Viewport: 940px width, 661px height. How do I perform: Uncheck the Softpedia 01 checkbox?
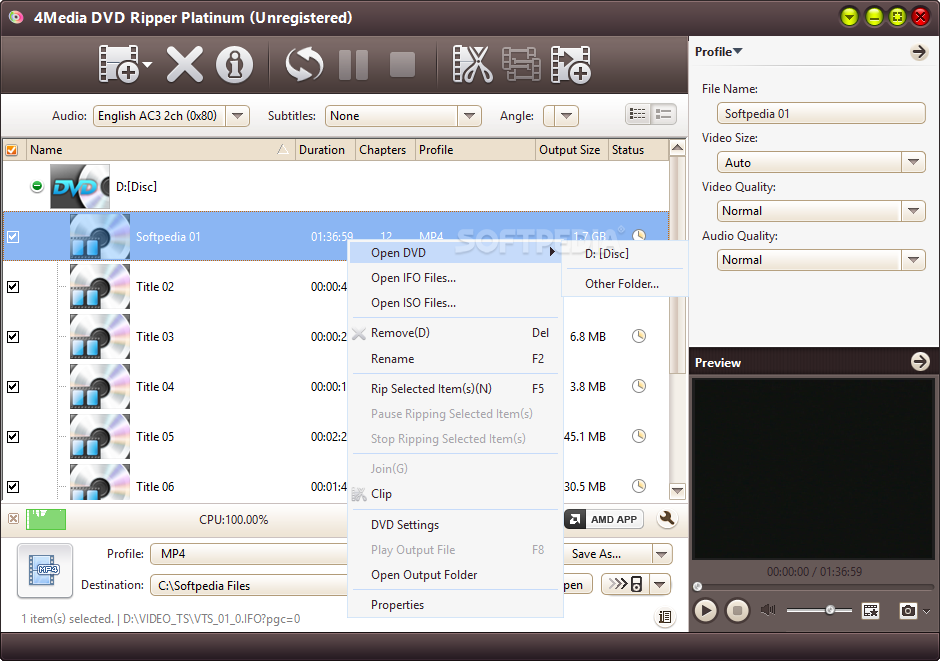point(13,237)
